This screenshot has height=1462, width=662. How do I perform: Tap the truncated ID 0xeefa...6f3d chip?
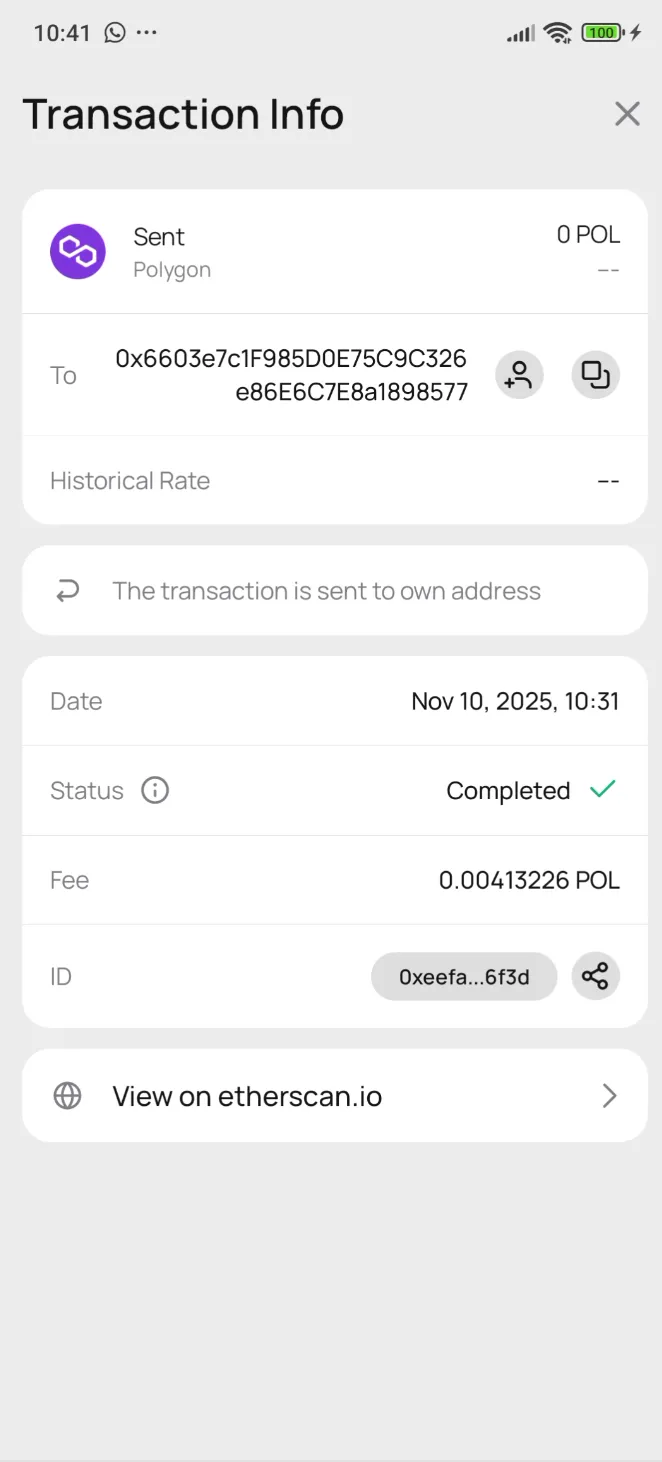coord(463,976)
